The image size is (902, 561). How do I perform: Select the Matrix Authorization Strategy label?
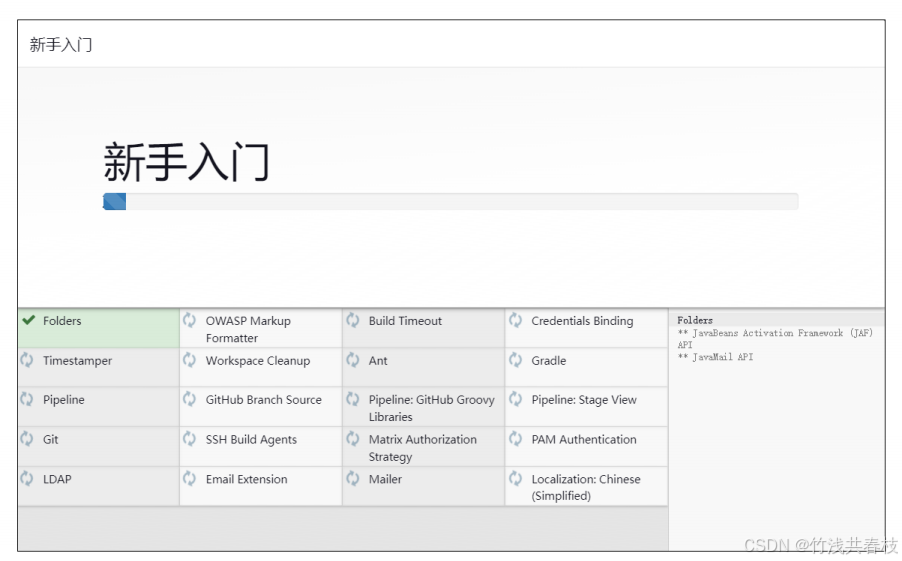click(x=422, y=448)
